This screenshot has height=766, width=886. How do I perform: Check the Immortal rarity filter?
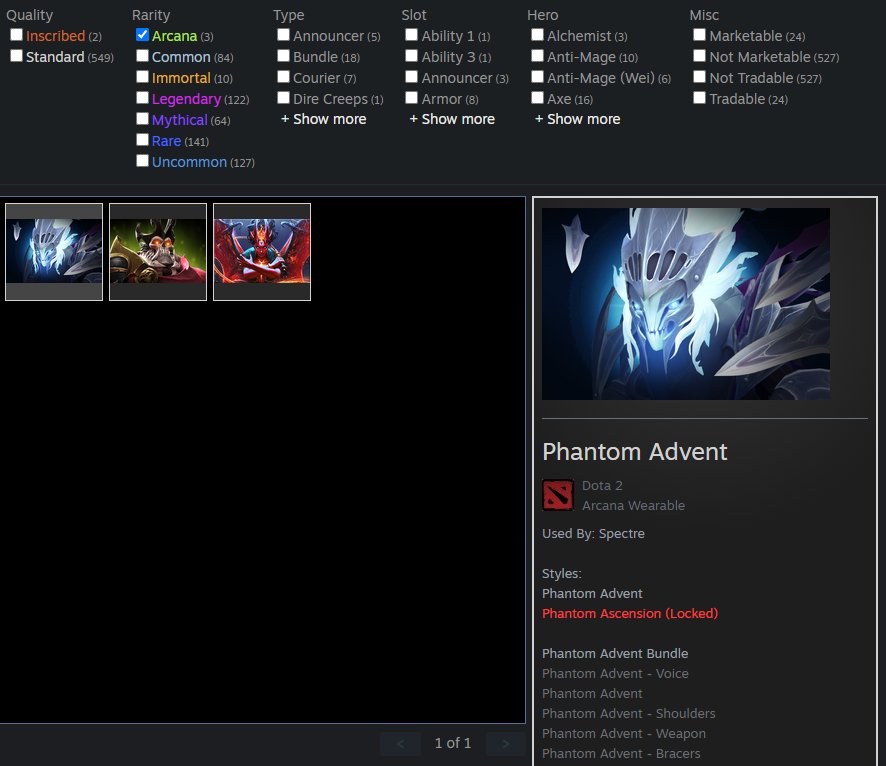142,77
